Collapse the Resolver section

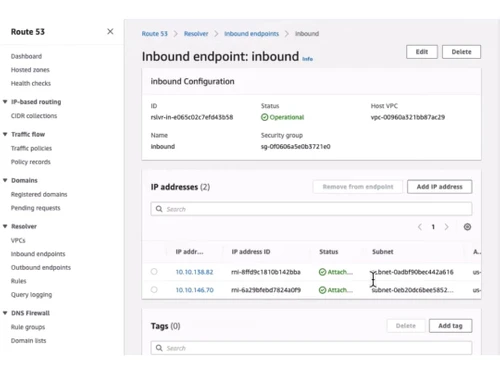(5, 226)
